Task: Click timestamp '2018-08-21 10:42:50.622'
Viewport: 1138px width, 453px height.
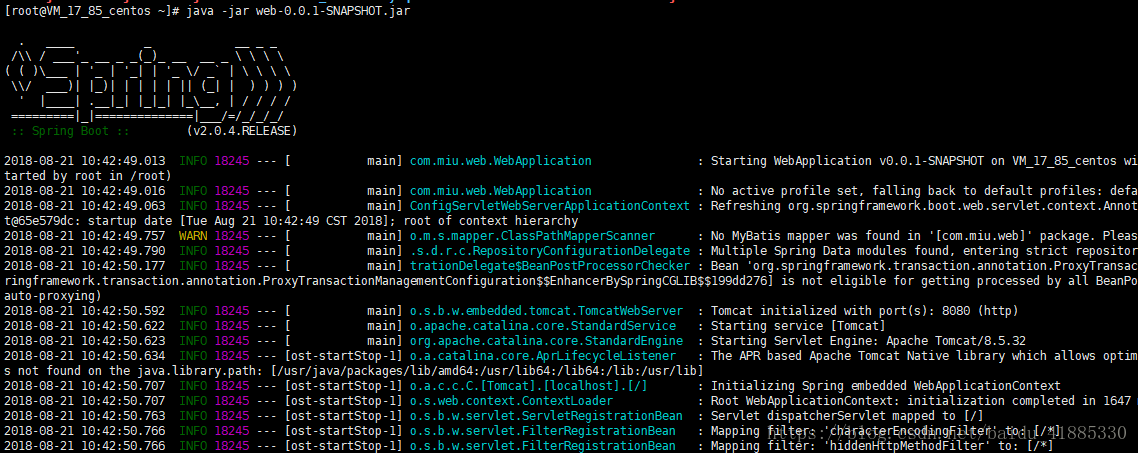Action: [84, 326]
